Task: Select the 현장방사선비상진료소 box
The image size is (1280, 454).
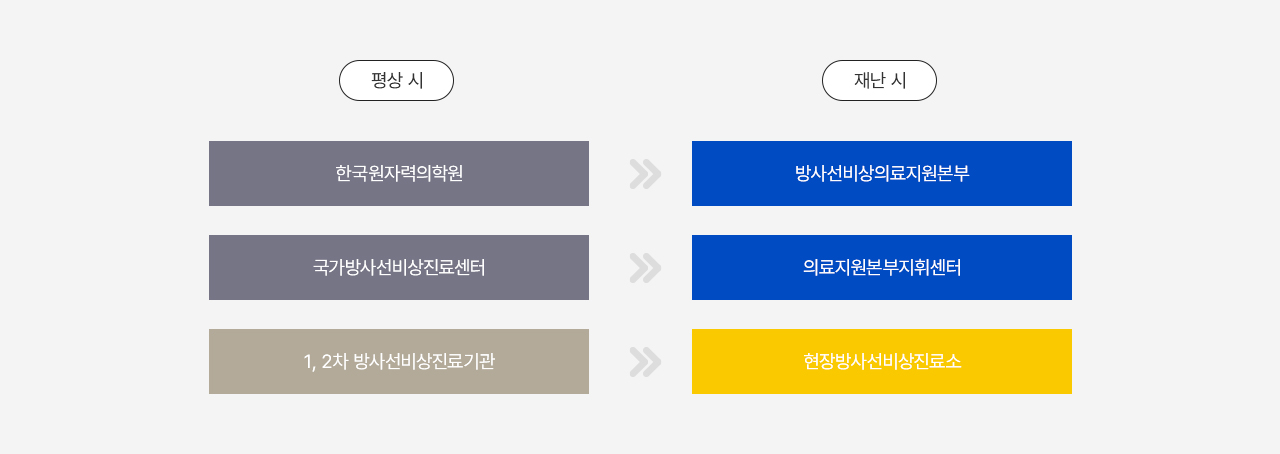Action: pos(881,362)
